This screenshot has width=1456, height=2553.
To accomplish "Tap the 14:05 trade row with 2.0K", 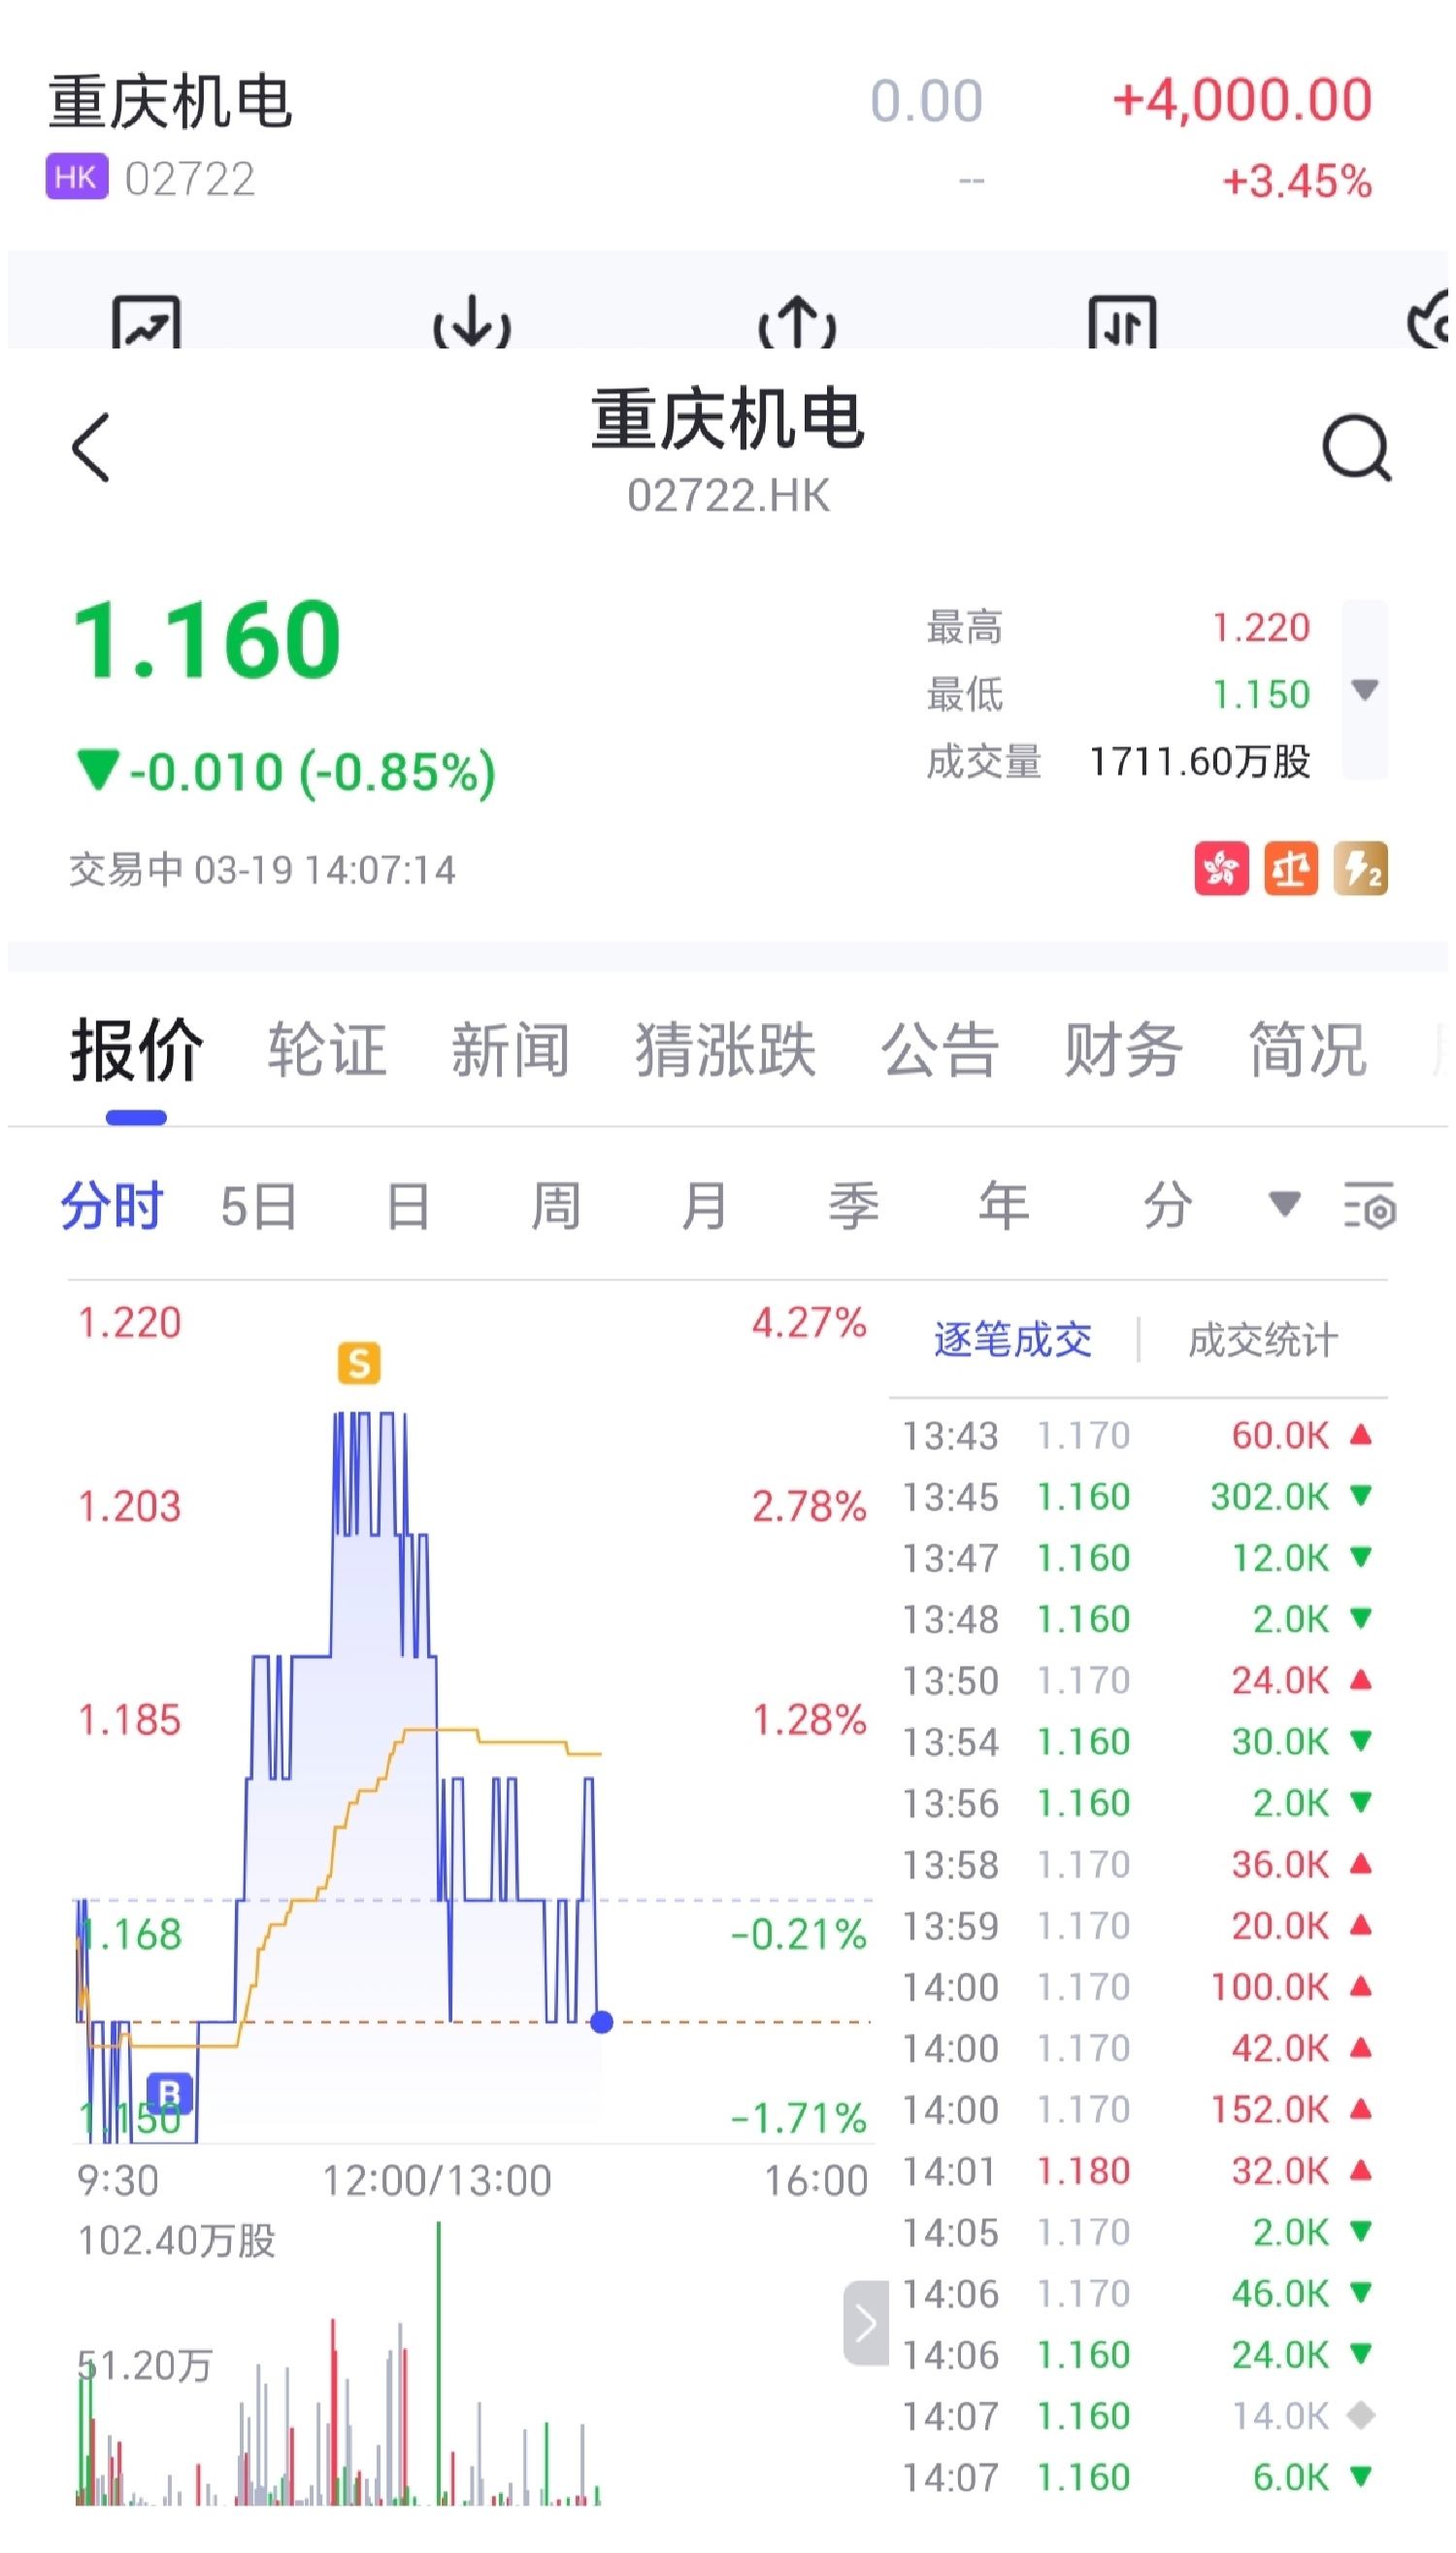I will tap(1137, 2231).
